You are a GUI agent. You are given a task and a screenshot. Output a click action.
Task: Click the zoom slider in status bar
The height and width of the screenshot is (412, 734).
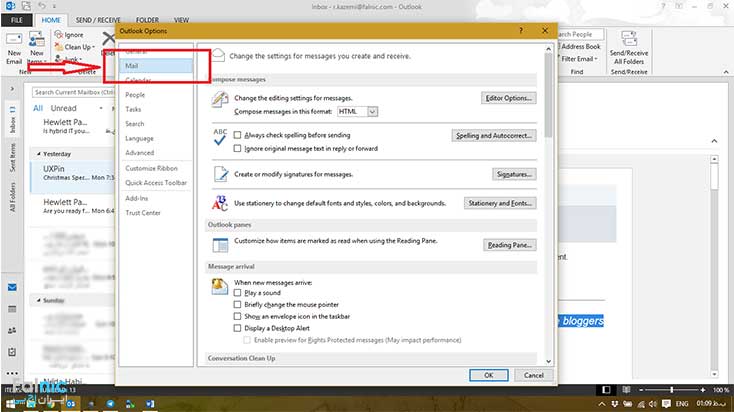pyautogui.click(x=672, y=388)
